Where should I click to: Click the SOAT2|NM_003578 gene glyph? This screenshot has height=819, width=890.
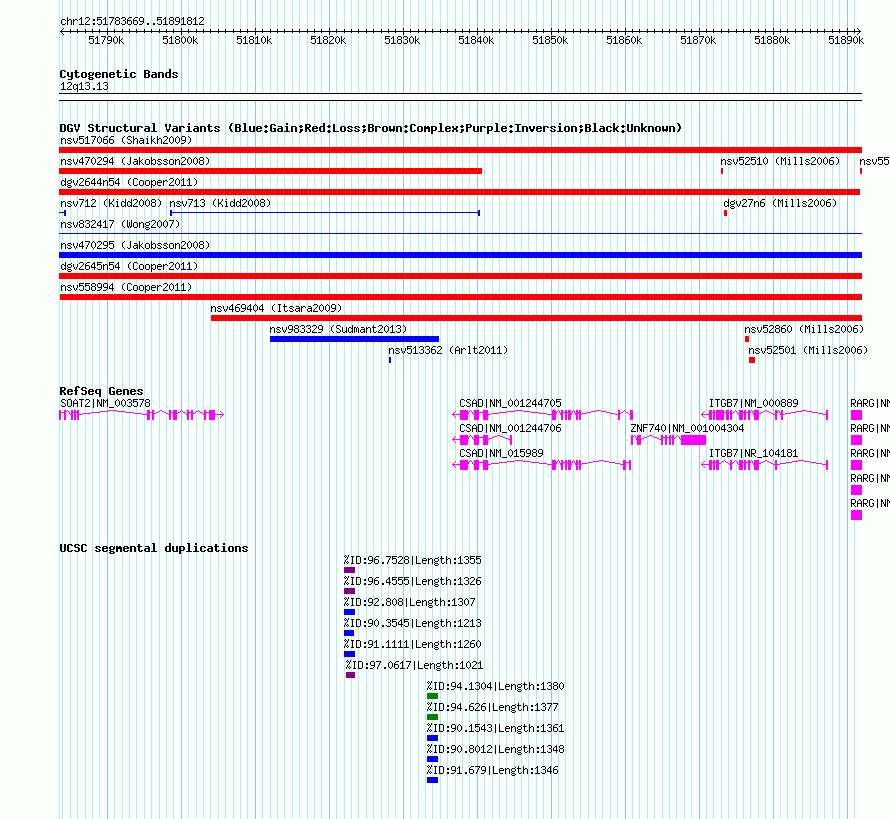click(141, 415)
